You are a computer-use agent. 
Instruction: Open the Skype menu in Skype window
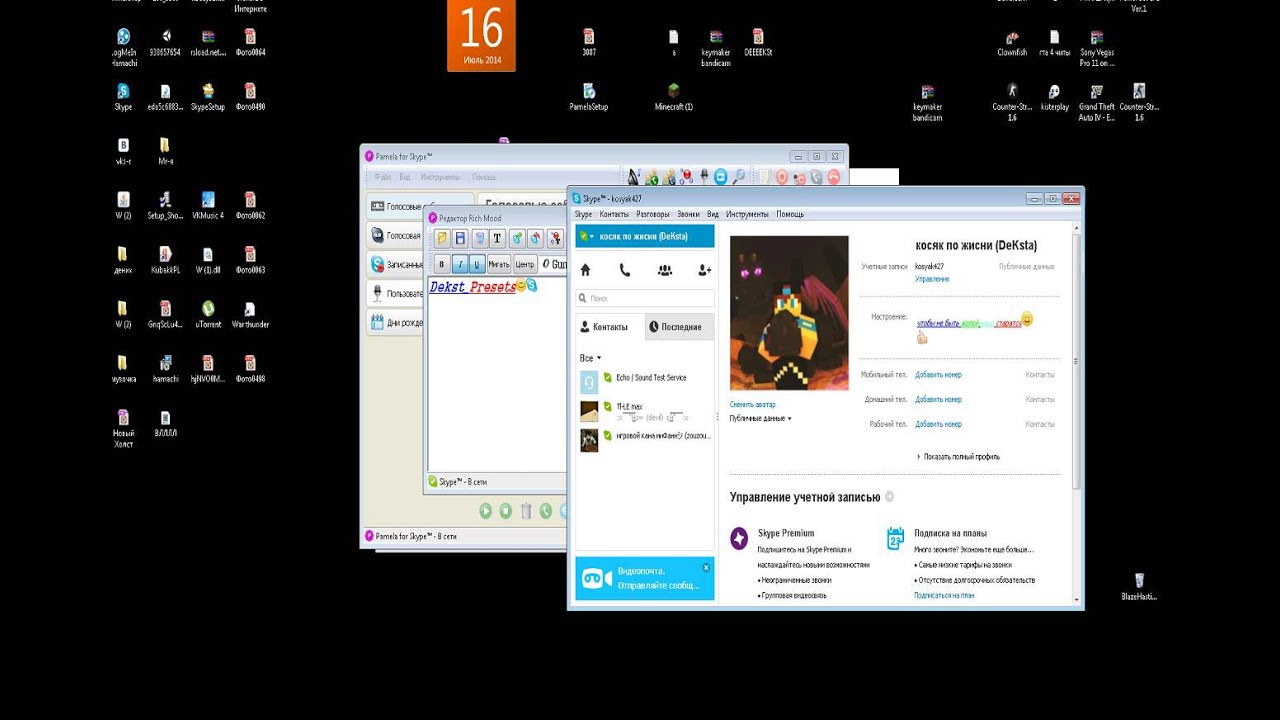click(x=583, y=214)
